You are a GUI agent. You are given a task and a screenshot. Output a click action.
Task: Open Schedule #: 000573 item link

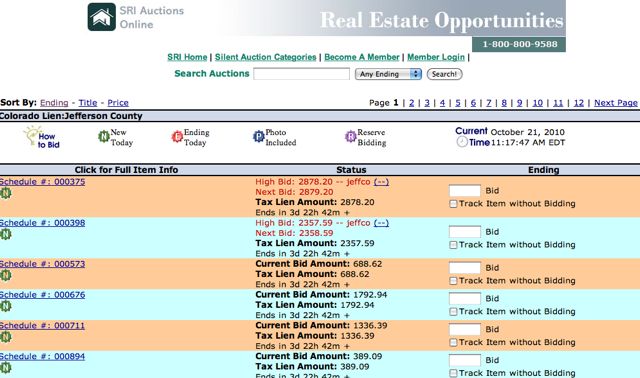42,264
